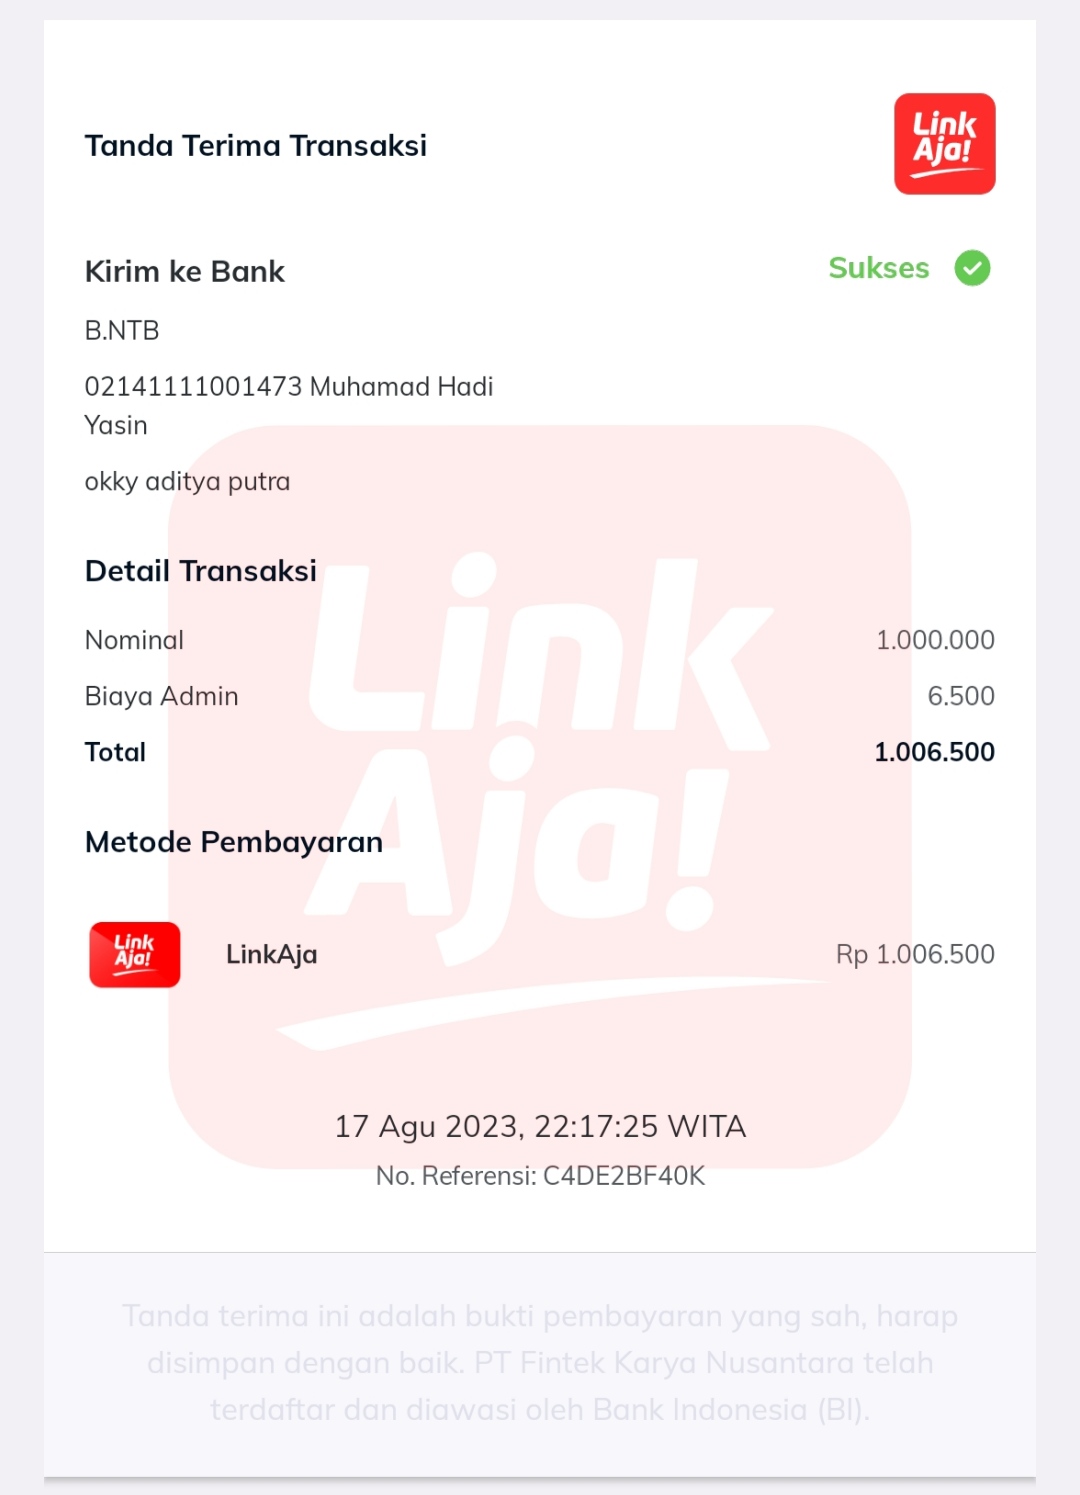The width and height of the screenshot is (1080, 1495).
Task: Click the Metode Pembayaran heading
Action: pos(234,842)
